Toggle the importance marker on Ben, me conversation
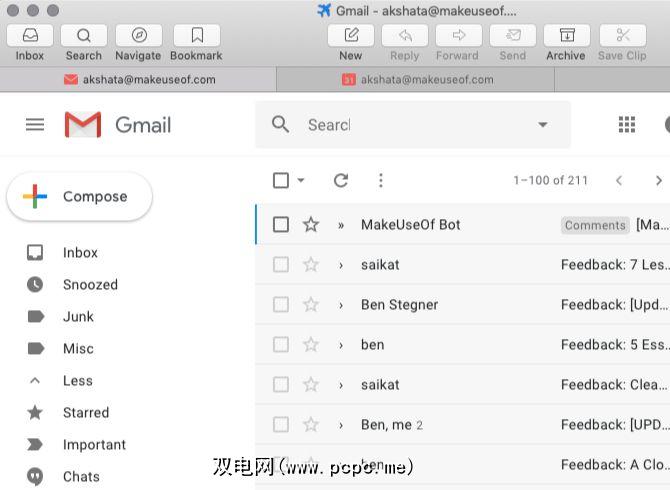Screen dimensions: 670x490 tap(341, 425)
